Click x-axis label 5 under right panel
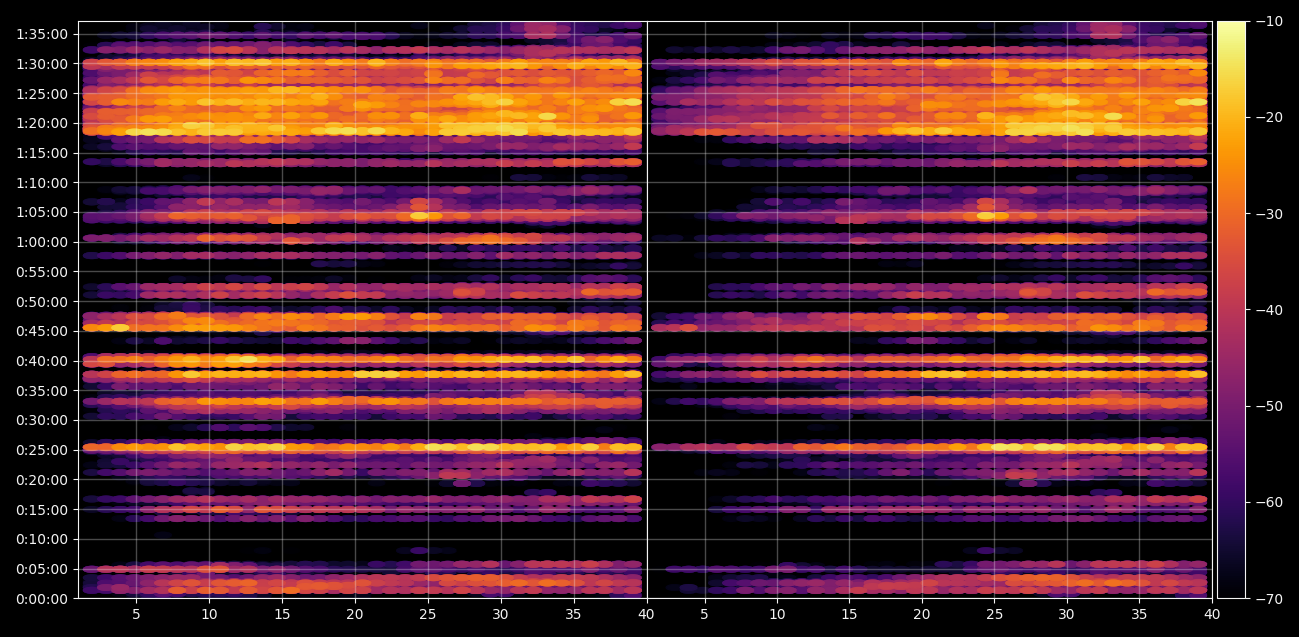Image resolution: width=1299 pixels, height=637 pixels. click(x=704, y=614)
